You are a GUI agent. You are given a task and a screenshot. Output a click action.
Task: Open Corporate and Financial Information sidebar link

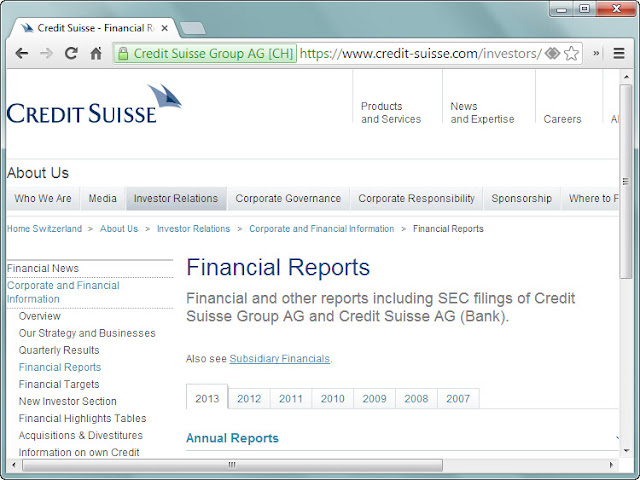pyautogui.click(x=63, y=292)
